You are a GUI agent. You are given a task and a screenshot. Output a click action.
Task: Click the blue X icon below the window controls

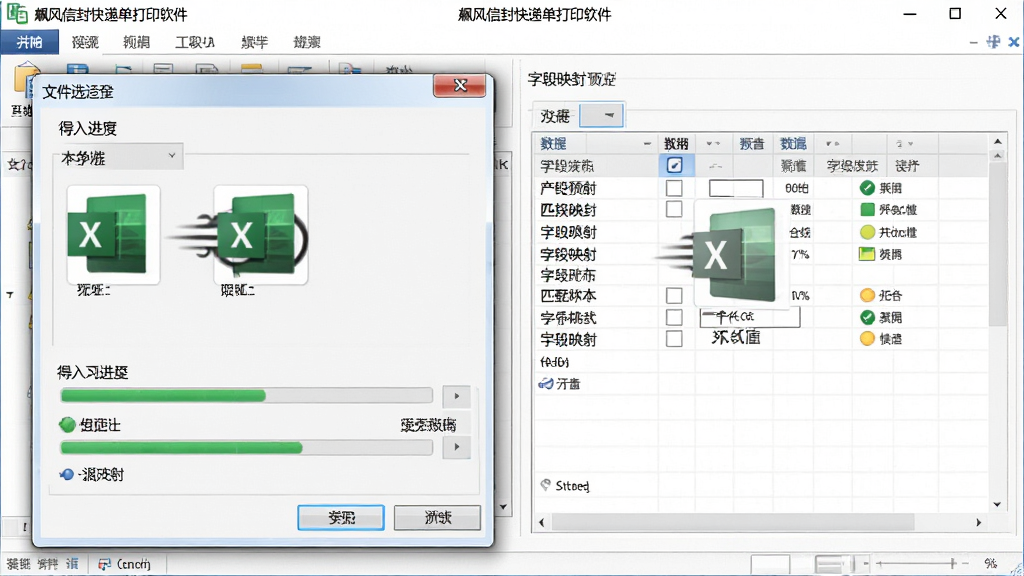pos(1014,42)
